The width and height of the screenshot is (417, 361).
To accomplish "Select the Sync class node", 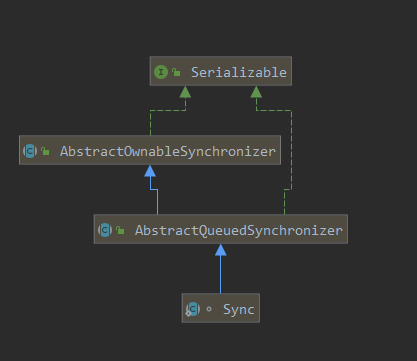I will click(221, 308).
